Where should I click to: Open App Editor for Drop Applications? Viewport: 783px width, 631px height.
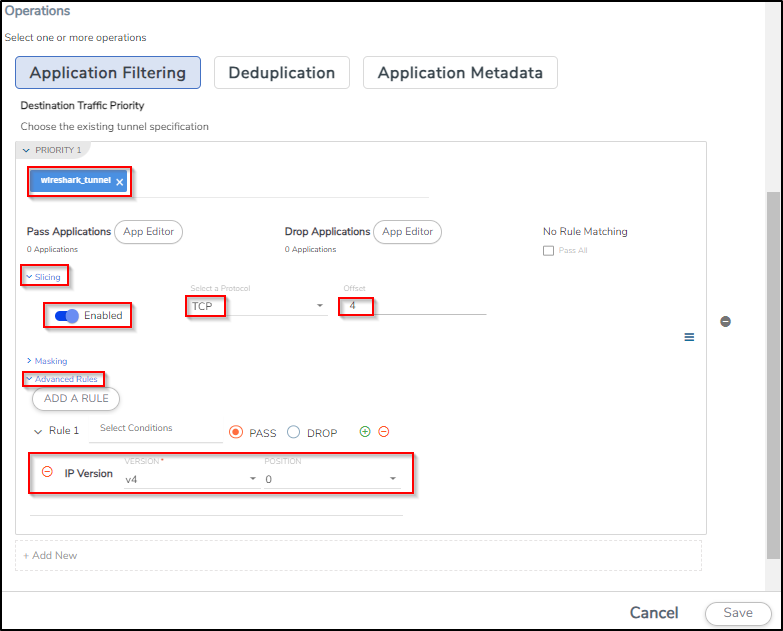(x=407, y=232)
